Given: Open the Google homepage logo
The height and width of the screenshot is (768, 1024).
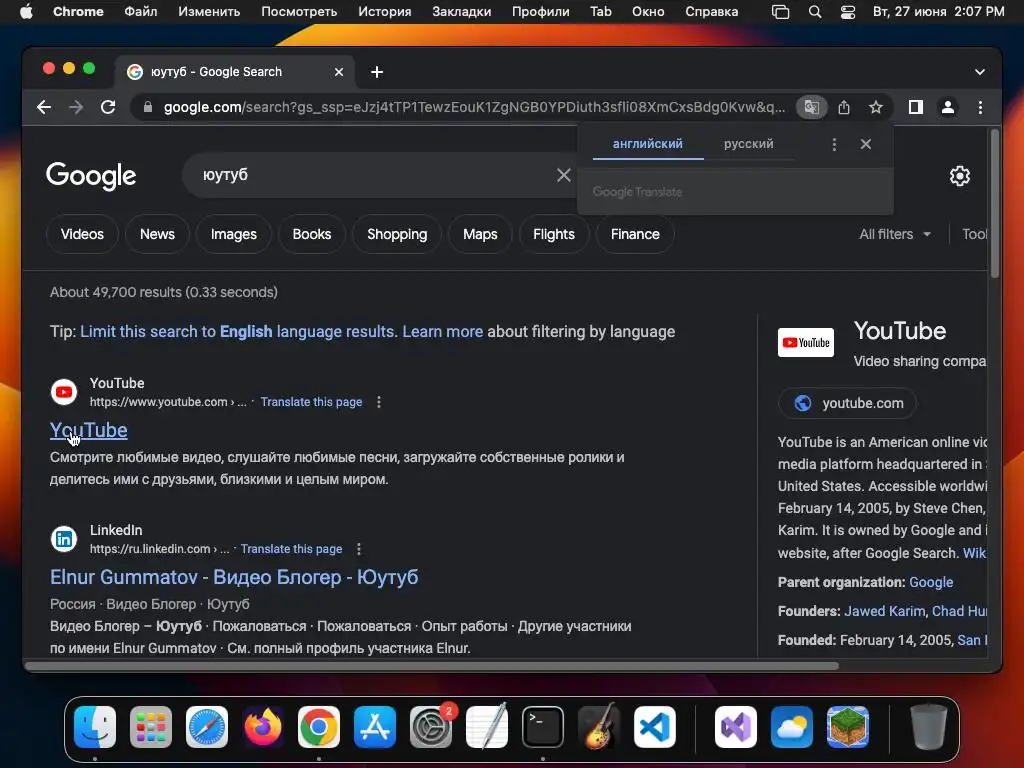Looking at the screenshot, I should coord(91,176).
